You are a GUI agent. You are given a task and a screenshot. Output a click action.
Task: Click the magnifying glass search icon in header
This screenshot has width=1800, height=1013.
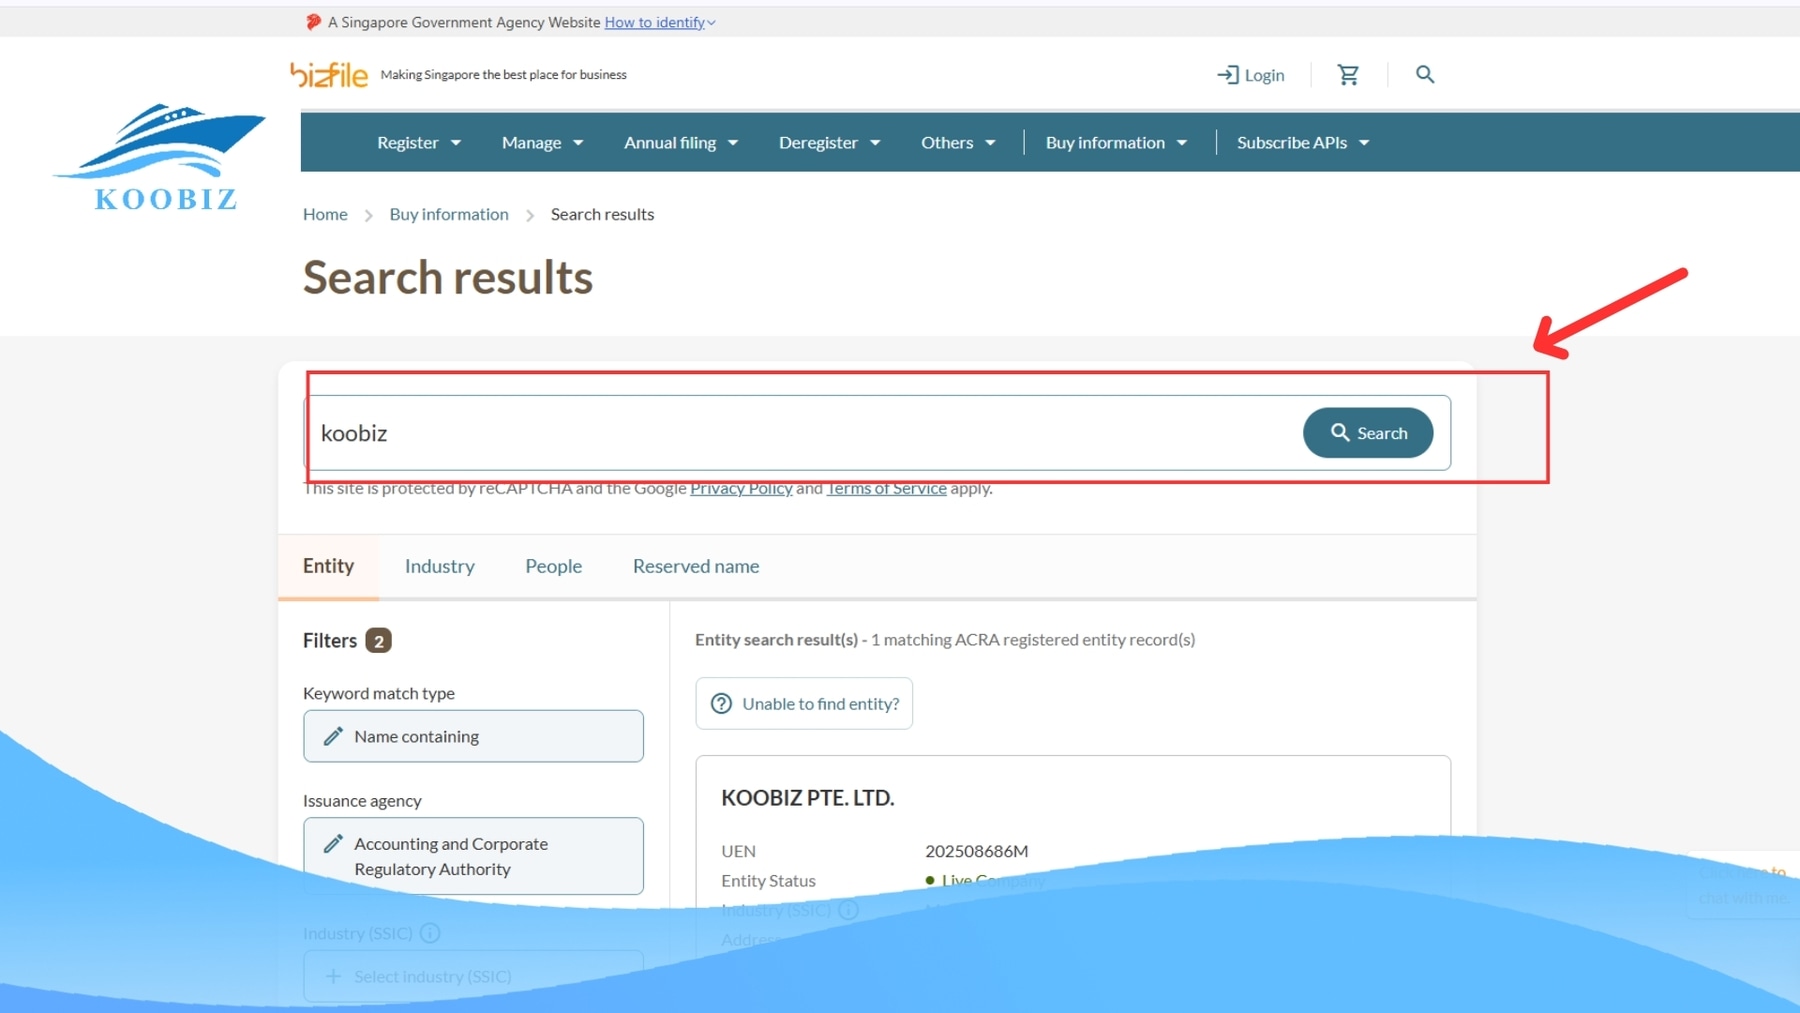point(1424,74)
